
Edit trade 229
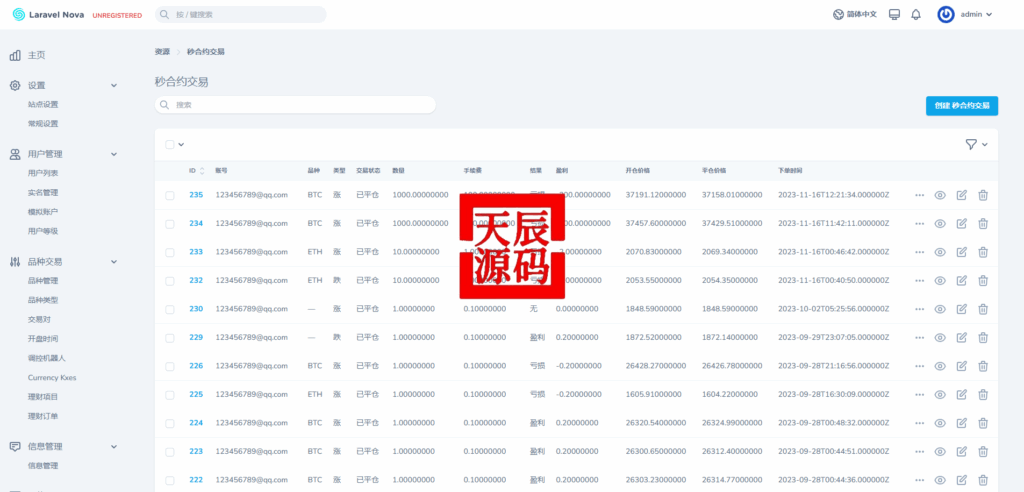click(x=961, y=337)
